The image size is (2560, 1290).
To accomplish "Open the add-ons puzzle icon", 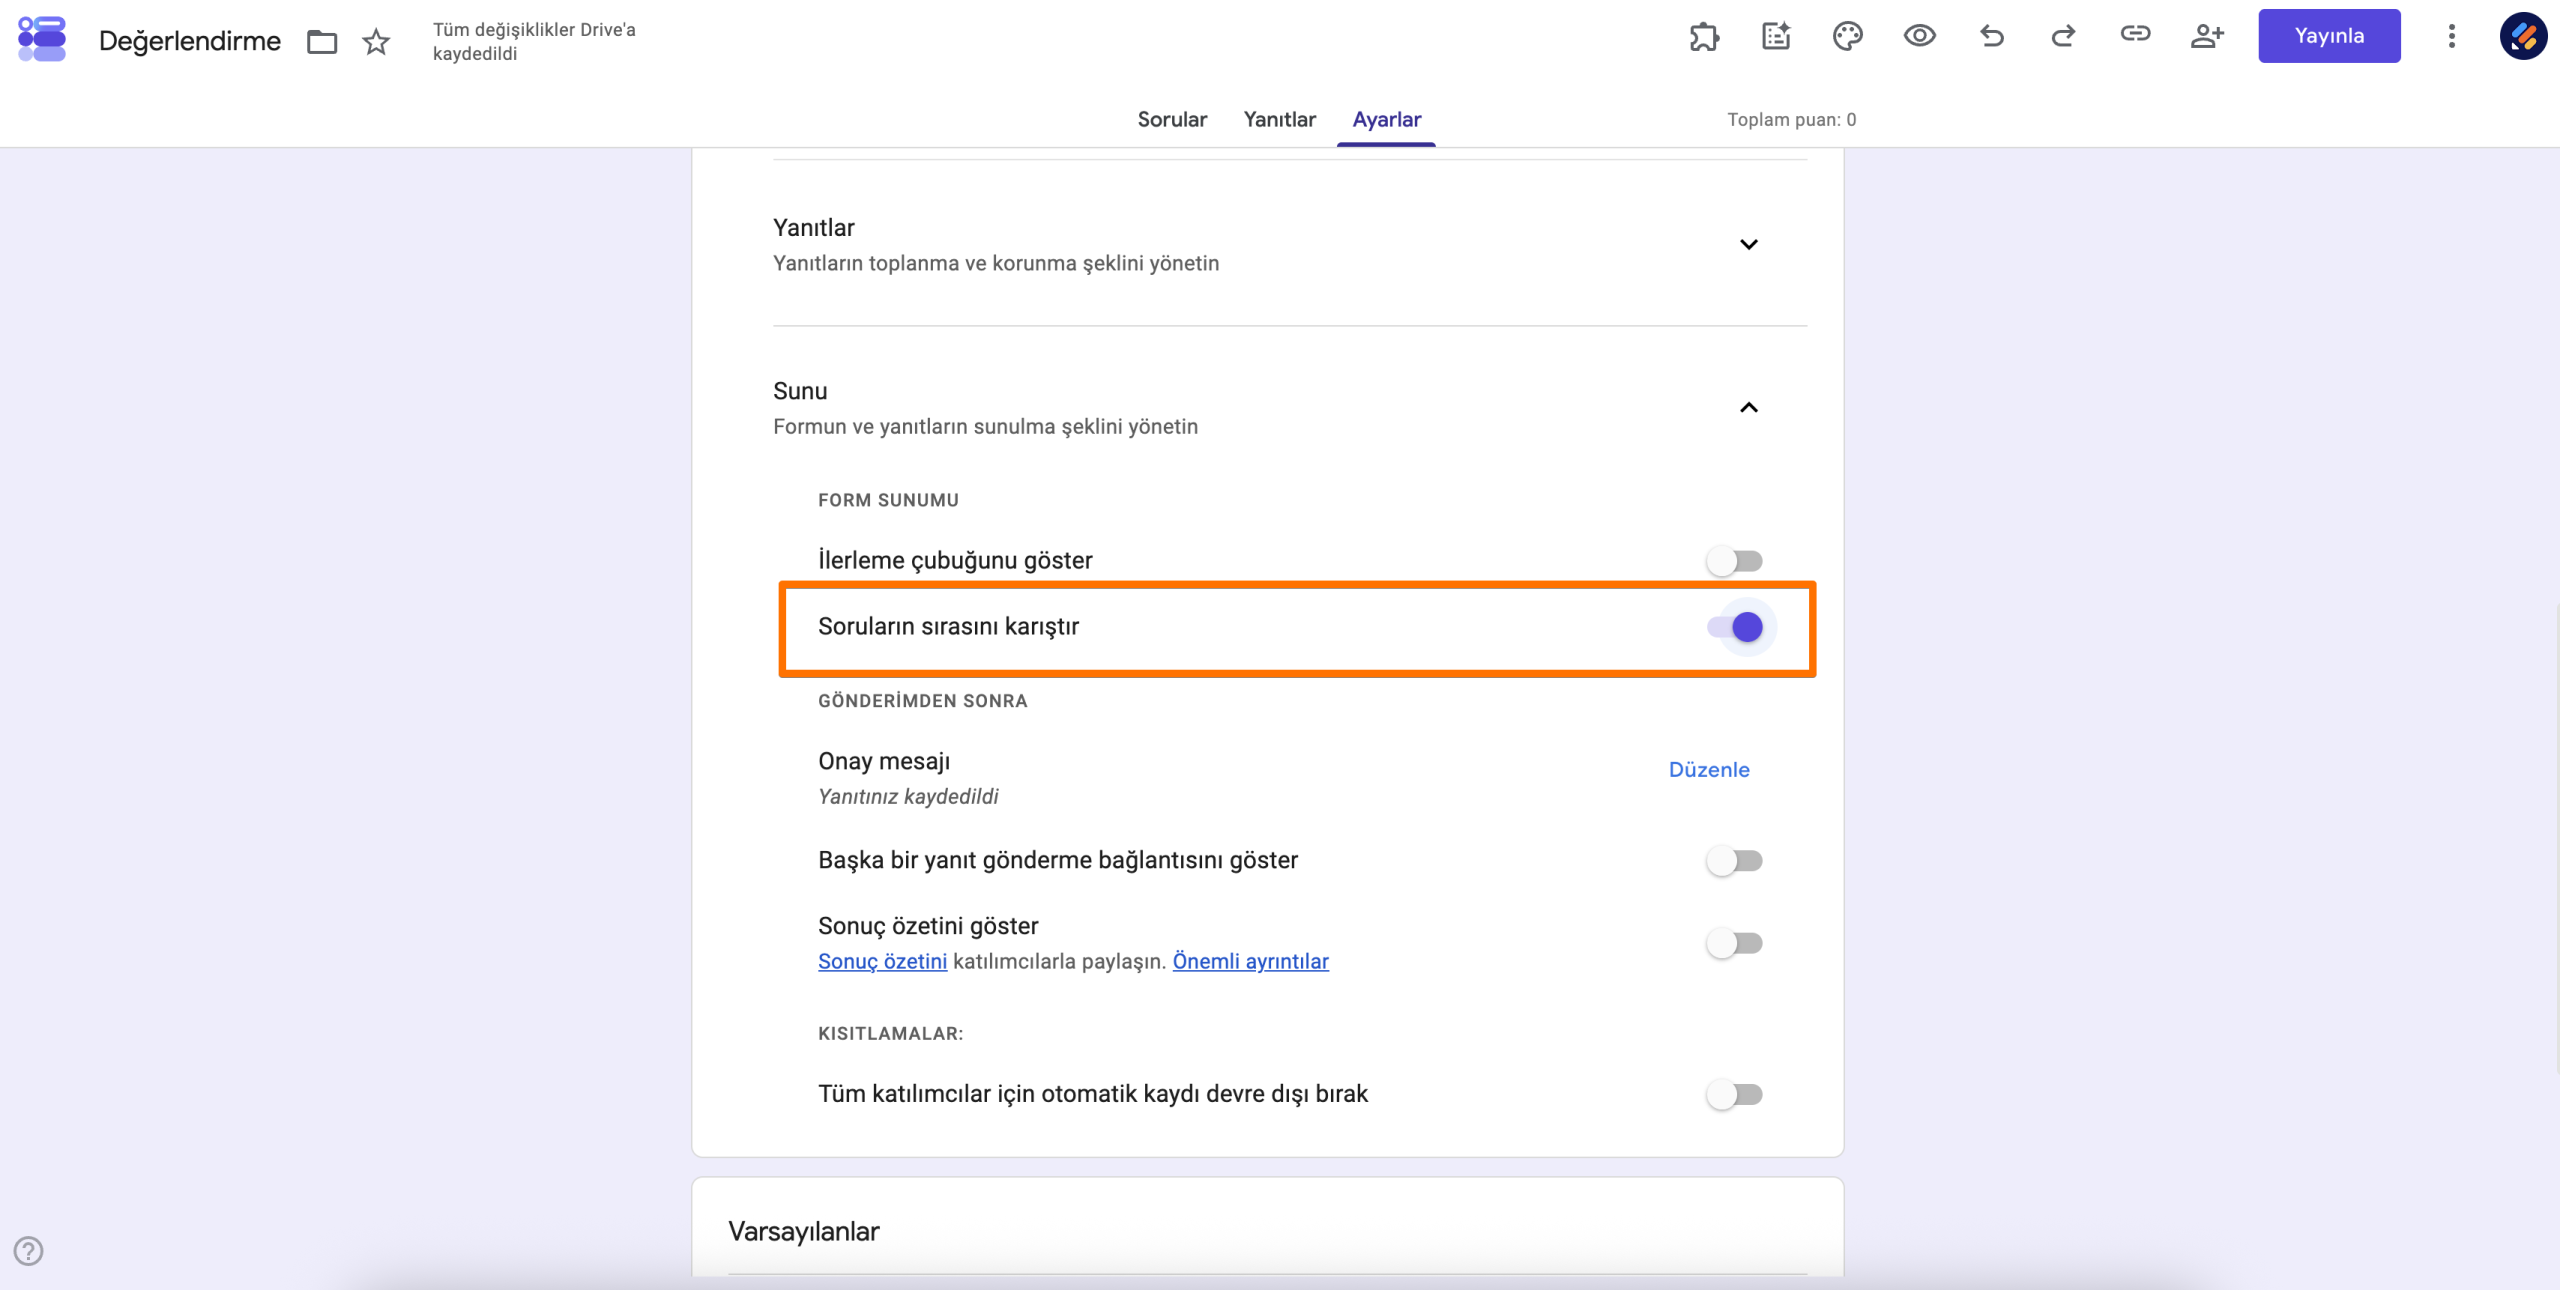I will pos(1704,37).
